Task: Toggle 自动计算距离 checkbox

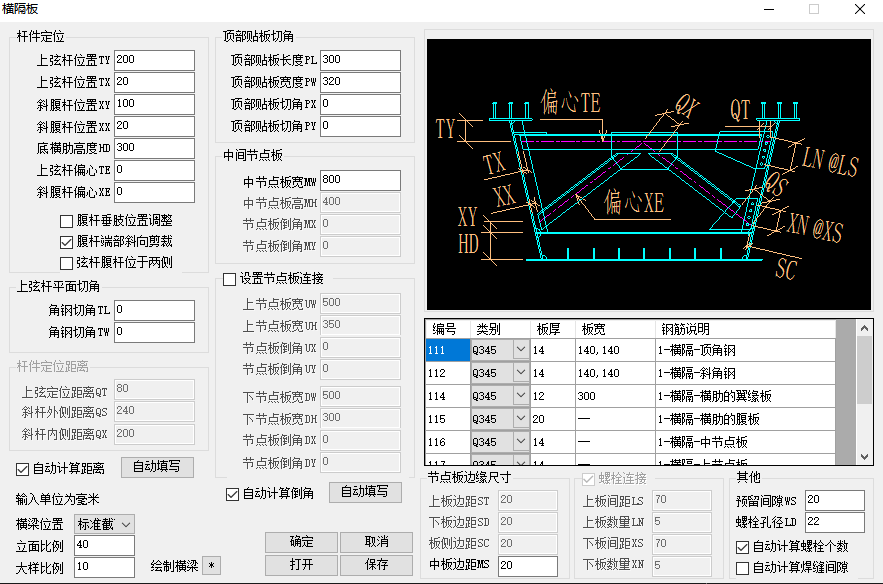Action: pyautogui.click(x=23, y=469)
